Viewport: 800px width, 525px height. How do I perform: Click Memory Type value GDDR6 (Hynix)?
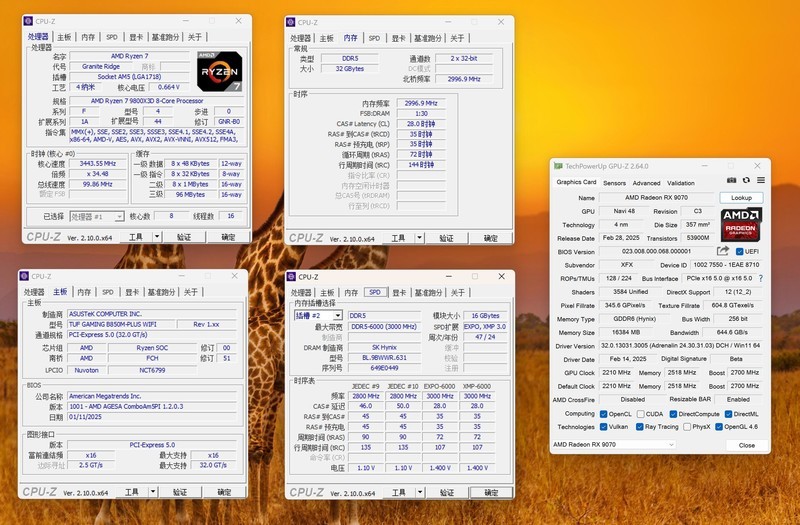634,319
